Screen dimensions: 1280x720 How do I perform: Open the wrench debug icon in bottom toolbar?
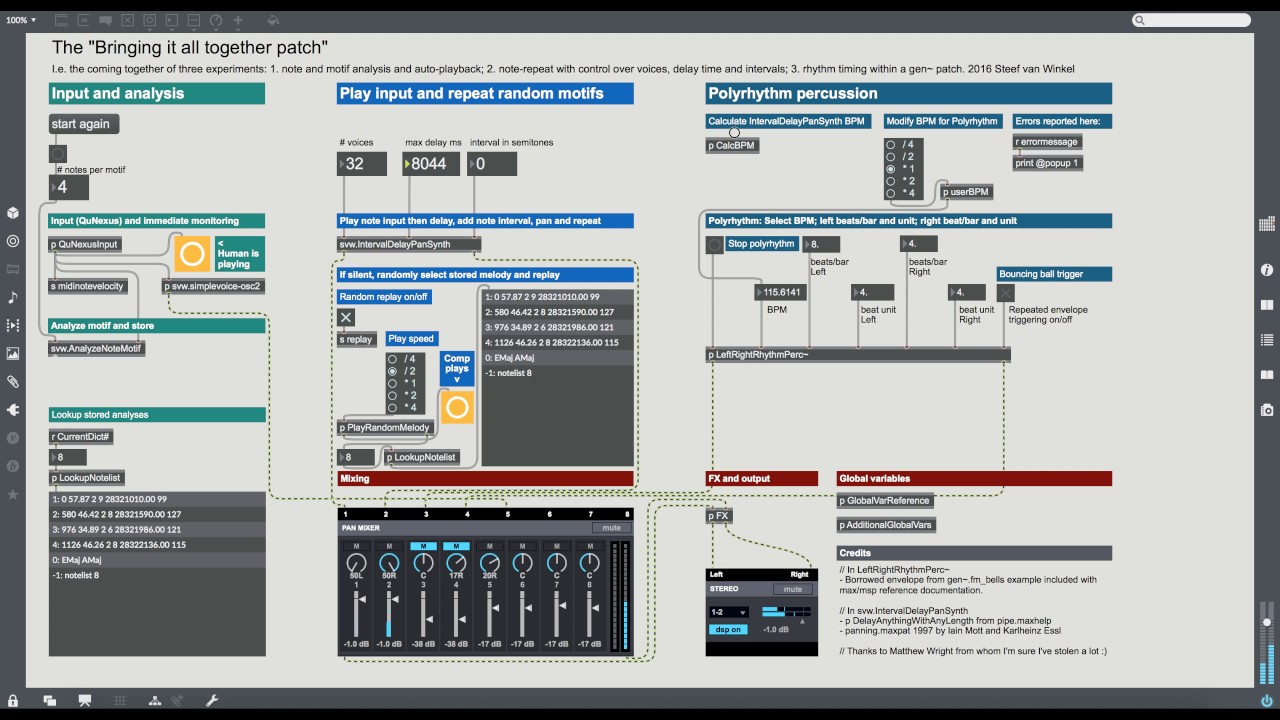(x=212, y=701)
